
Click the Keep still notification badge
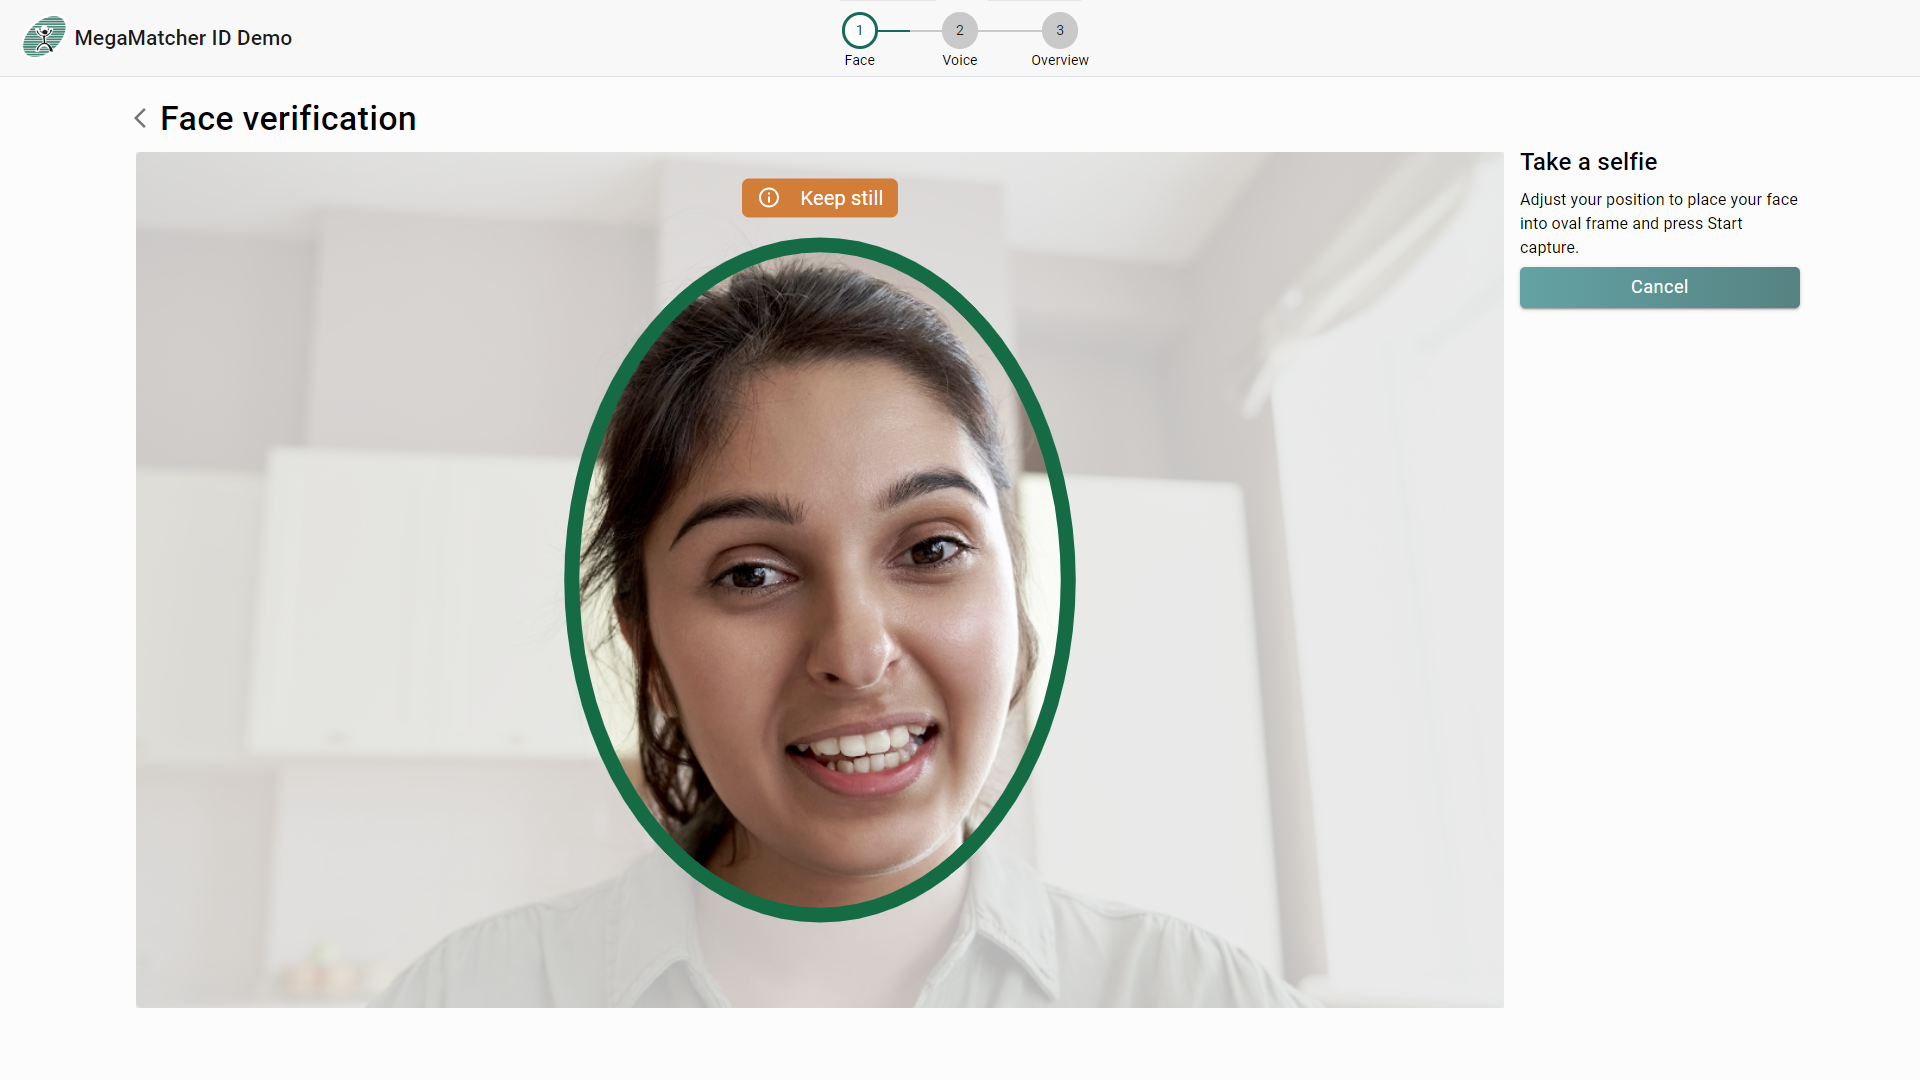click(x=819, y=198)
